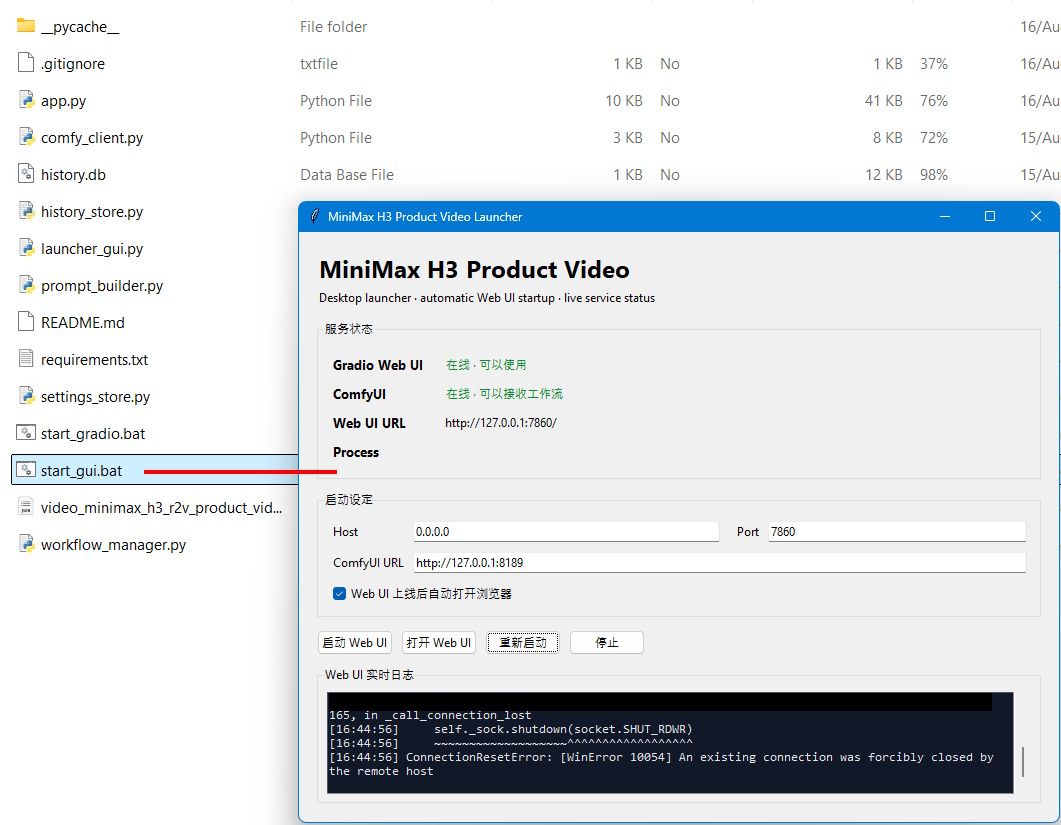The height and width of the screenshot is (825, 1061).
Task: Click the 'File folder' type cell
Action: click(334, 26)
